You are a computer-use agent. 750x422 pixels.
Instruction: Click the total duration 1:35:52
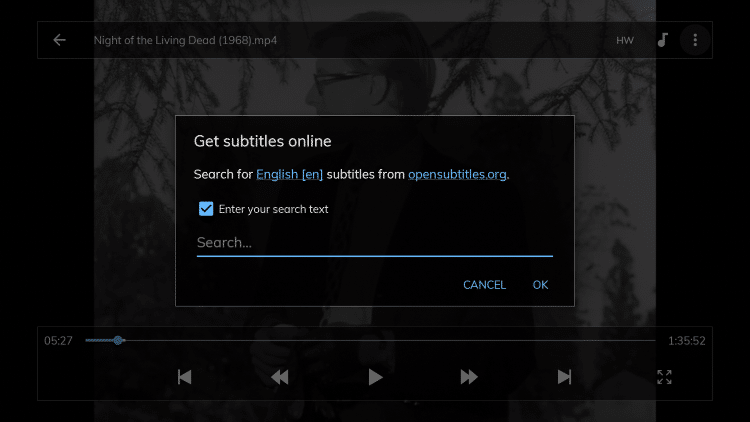pos(686,341)
